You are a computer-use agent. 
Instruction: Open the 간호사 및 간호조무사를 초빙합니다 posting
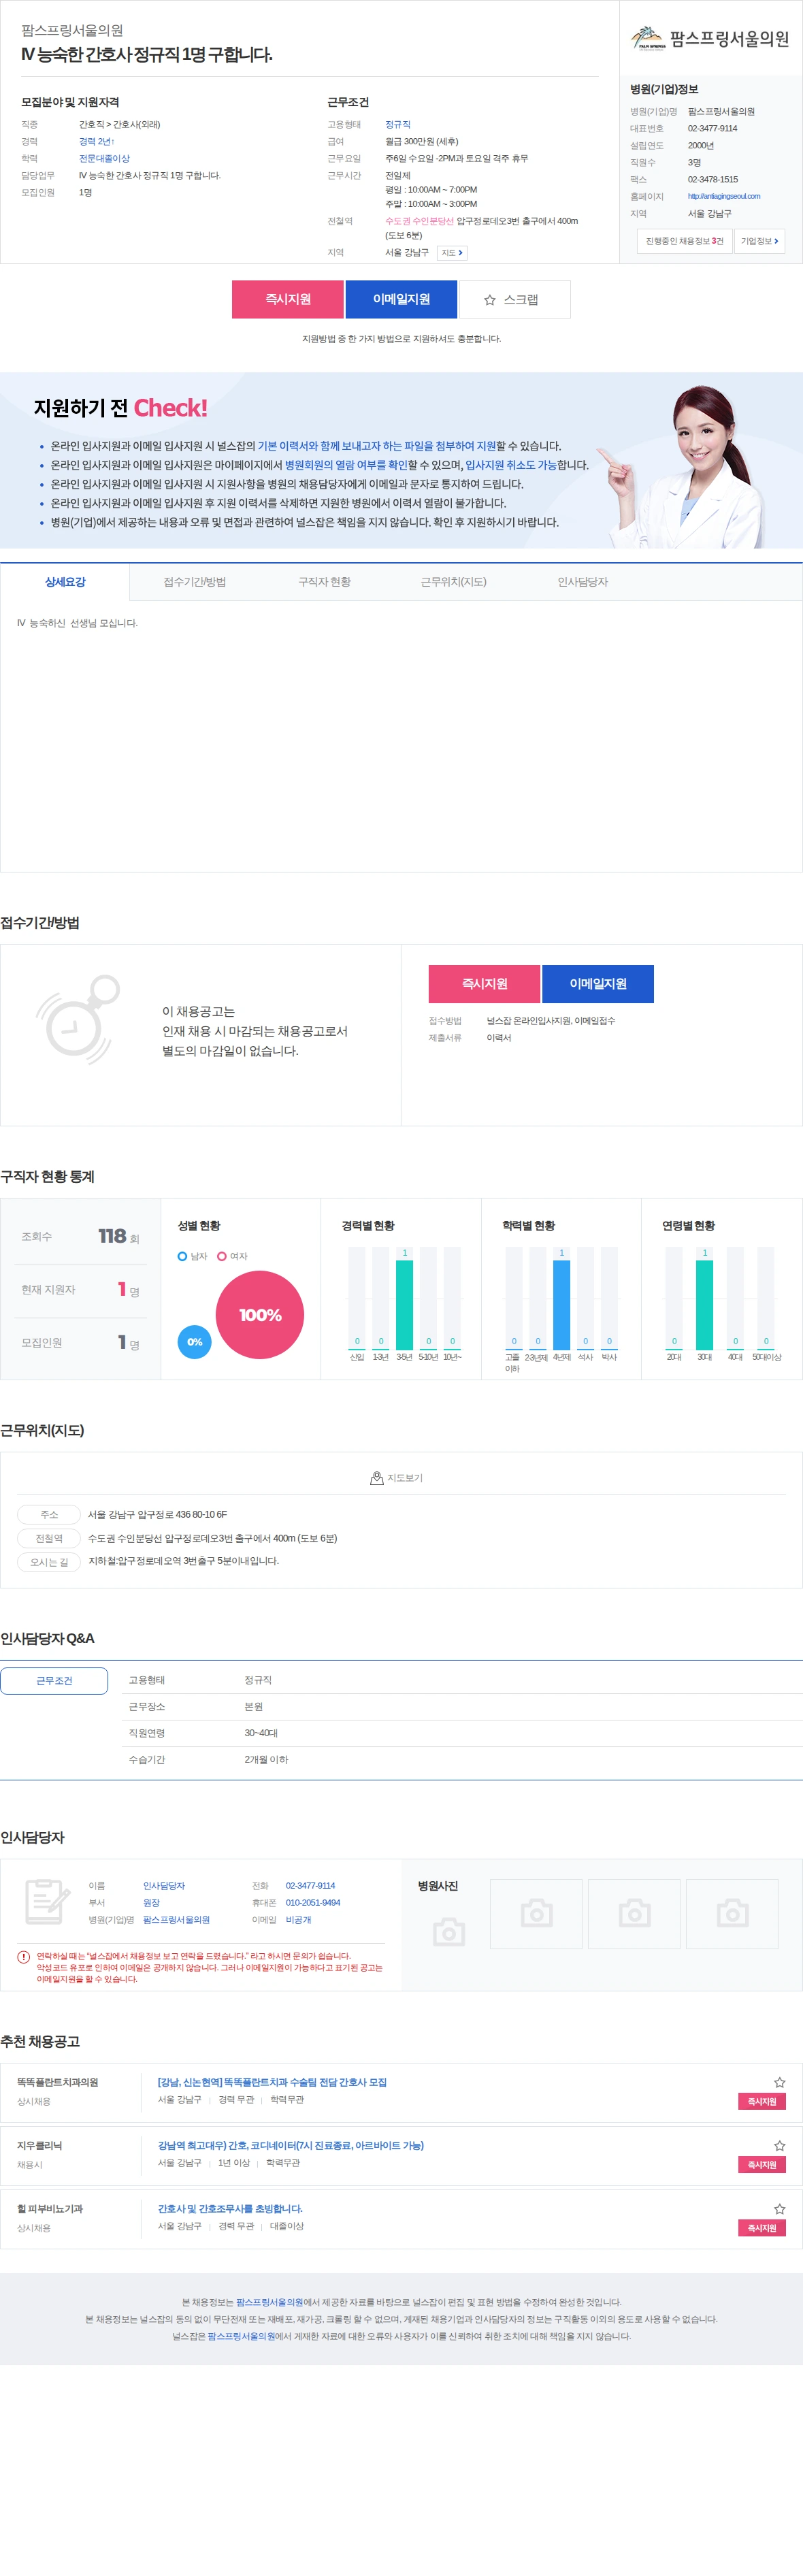[230, 2208]
